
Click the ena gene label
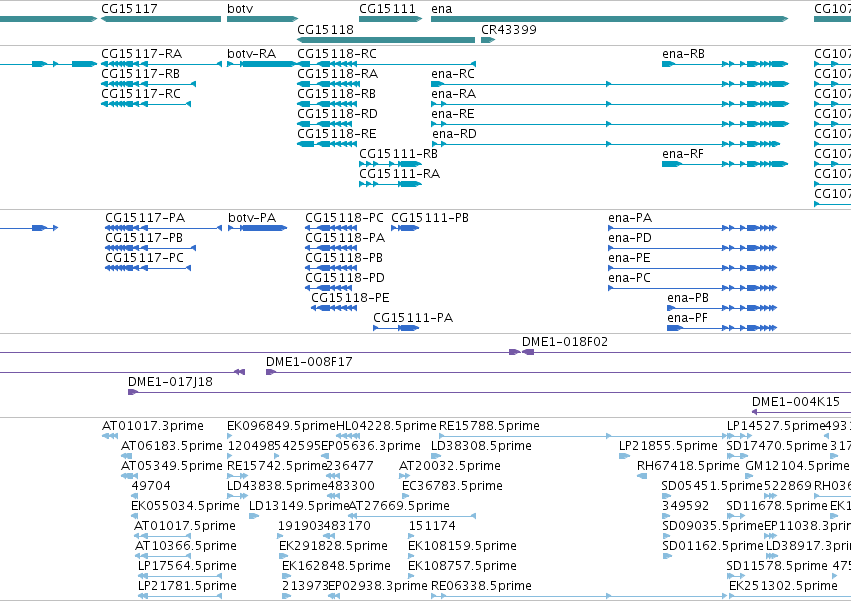[441, 9]
